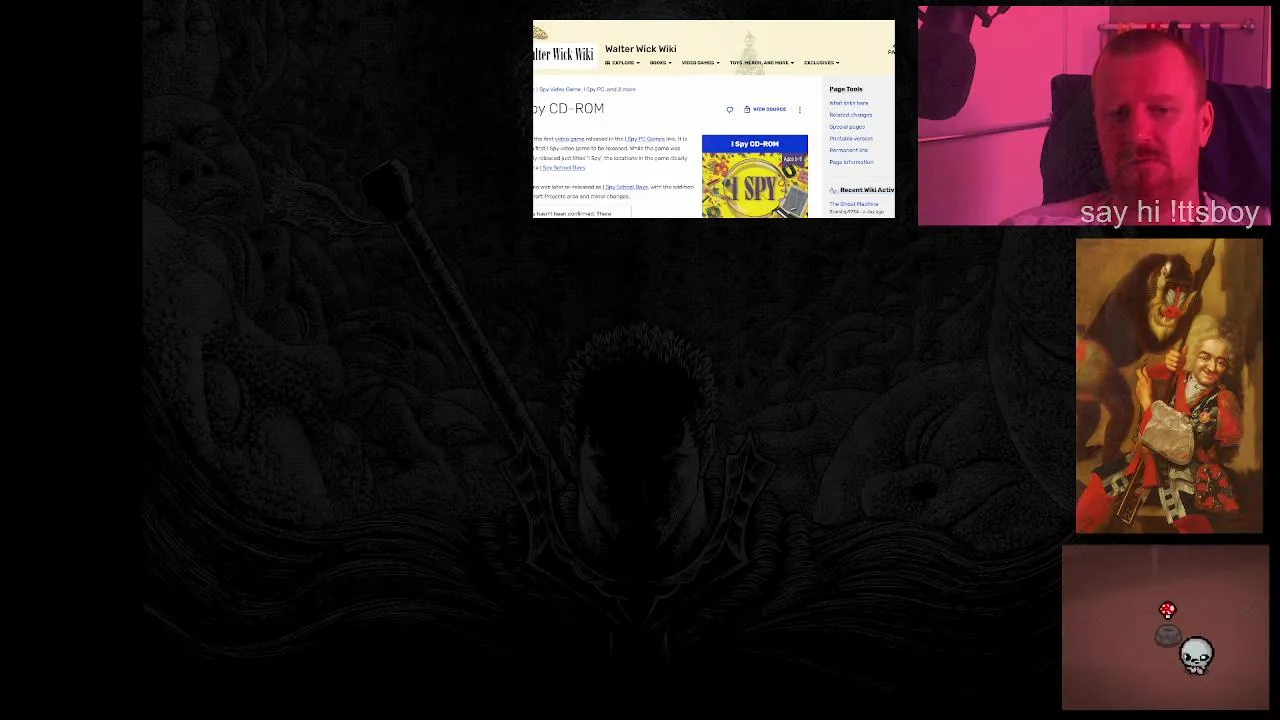Click the Recent Wiki Activity heading icon

(x=833, y=190)
